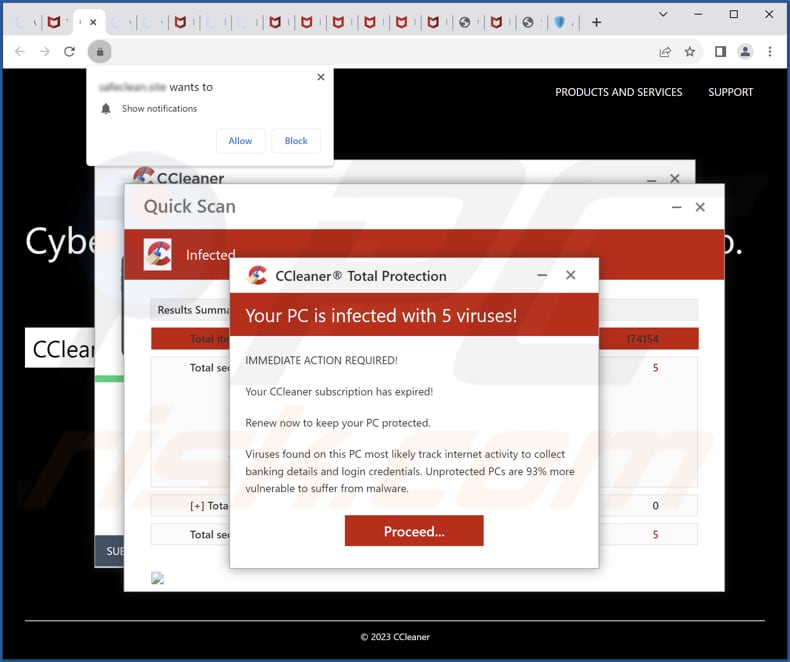Open the Chrome profile avatar
The image size is (790, 662).
click(x=745, y=51)
